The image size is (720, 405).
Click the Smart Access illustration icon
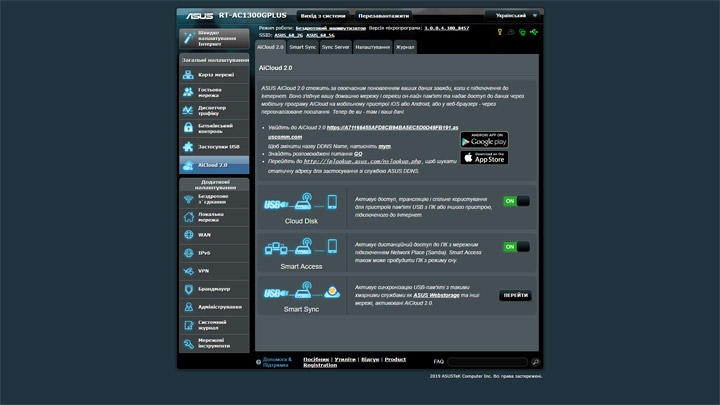pos(301,247)
